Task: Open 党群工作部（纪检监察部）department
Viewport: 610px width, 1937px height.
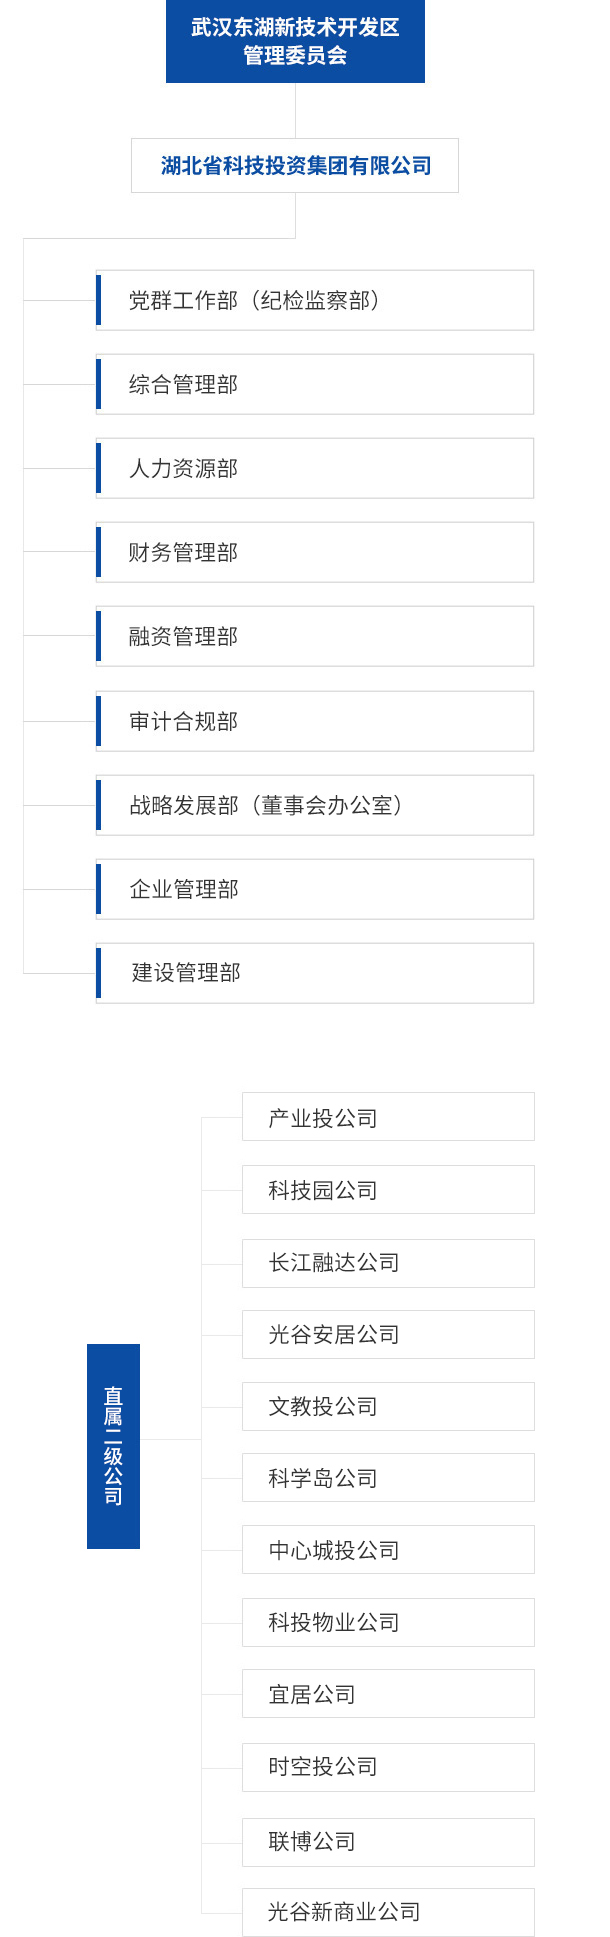Action: tap(315, 300)
